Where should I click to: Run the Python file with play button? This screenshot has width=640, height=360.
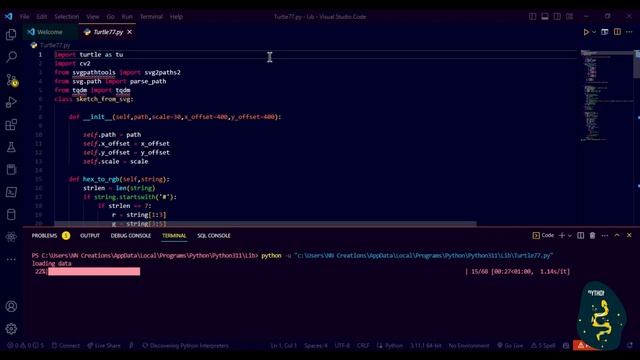tap(586, 32)
